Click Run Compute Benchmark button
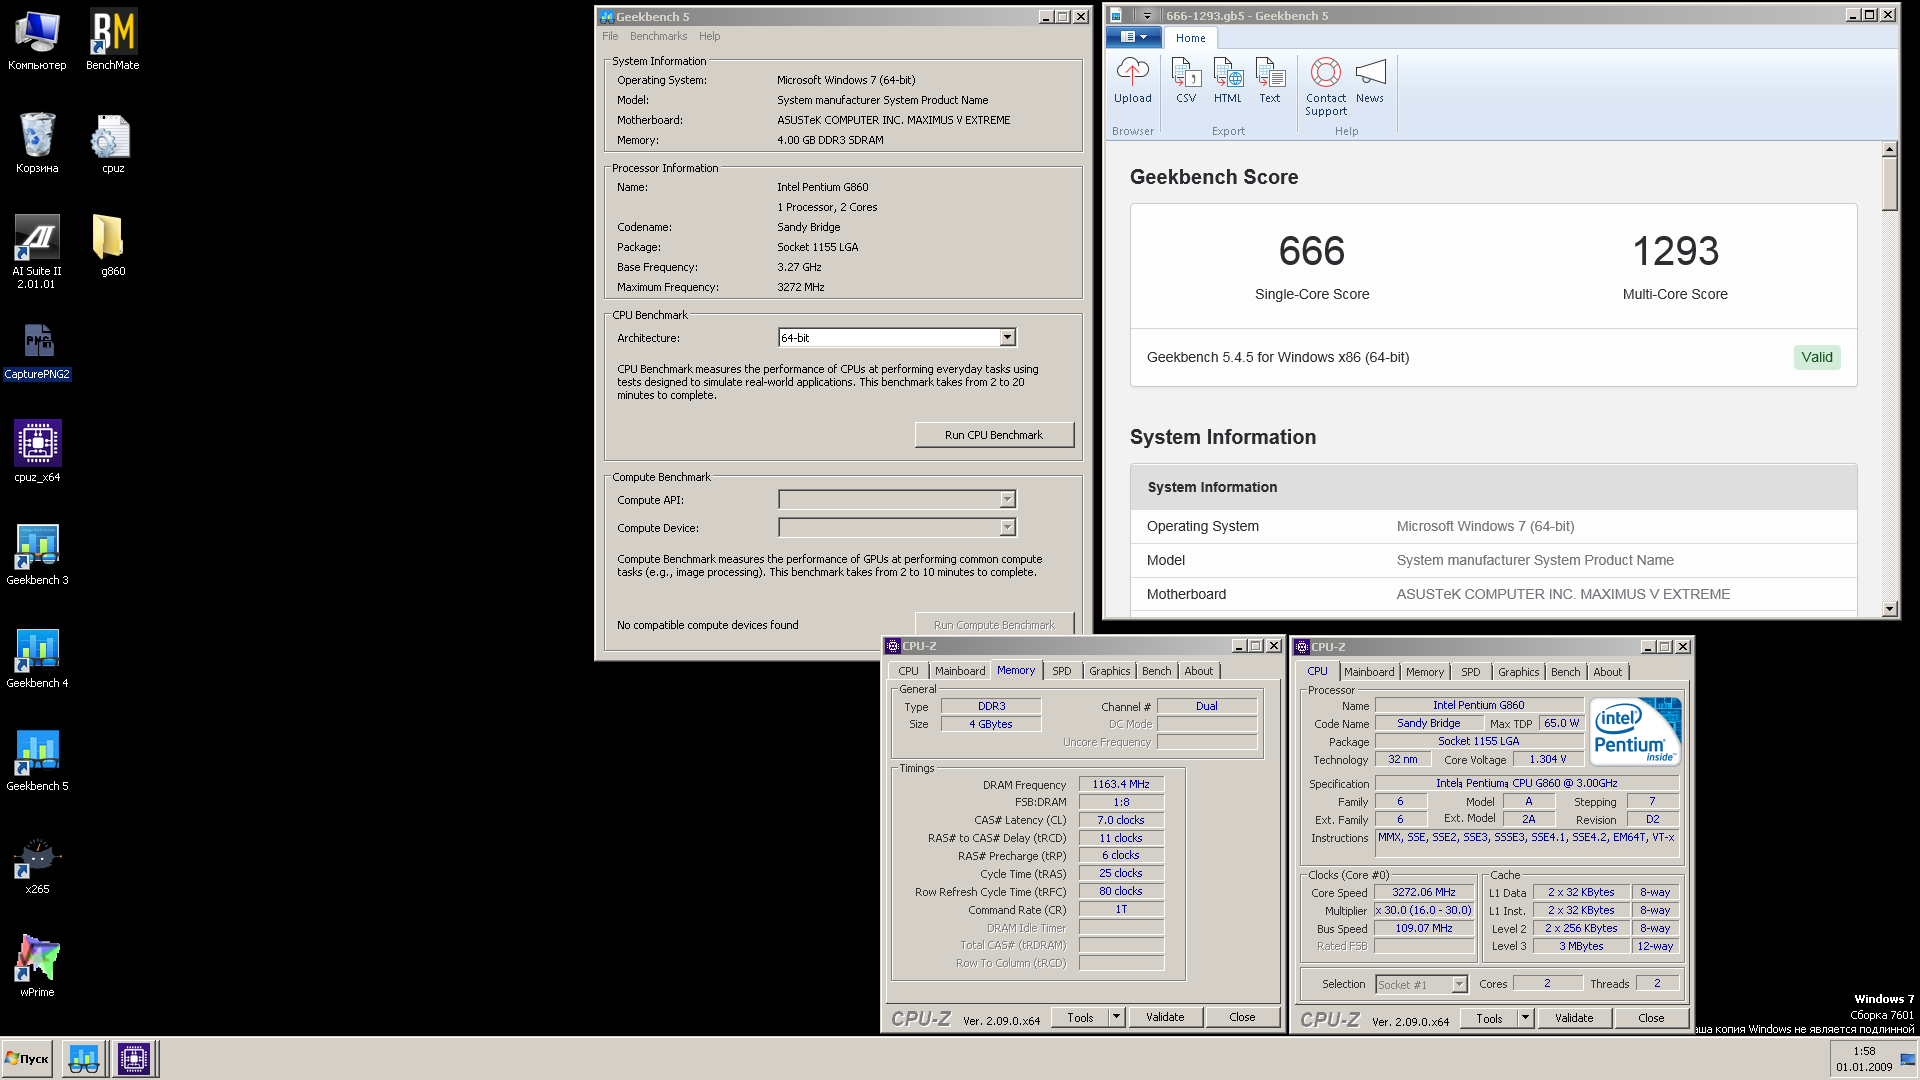The image size is (1920, 1080). (x=994, y=623)
